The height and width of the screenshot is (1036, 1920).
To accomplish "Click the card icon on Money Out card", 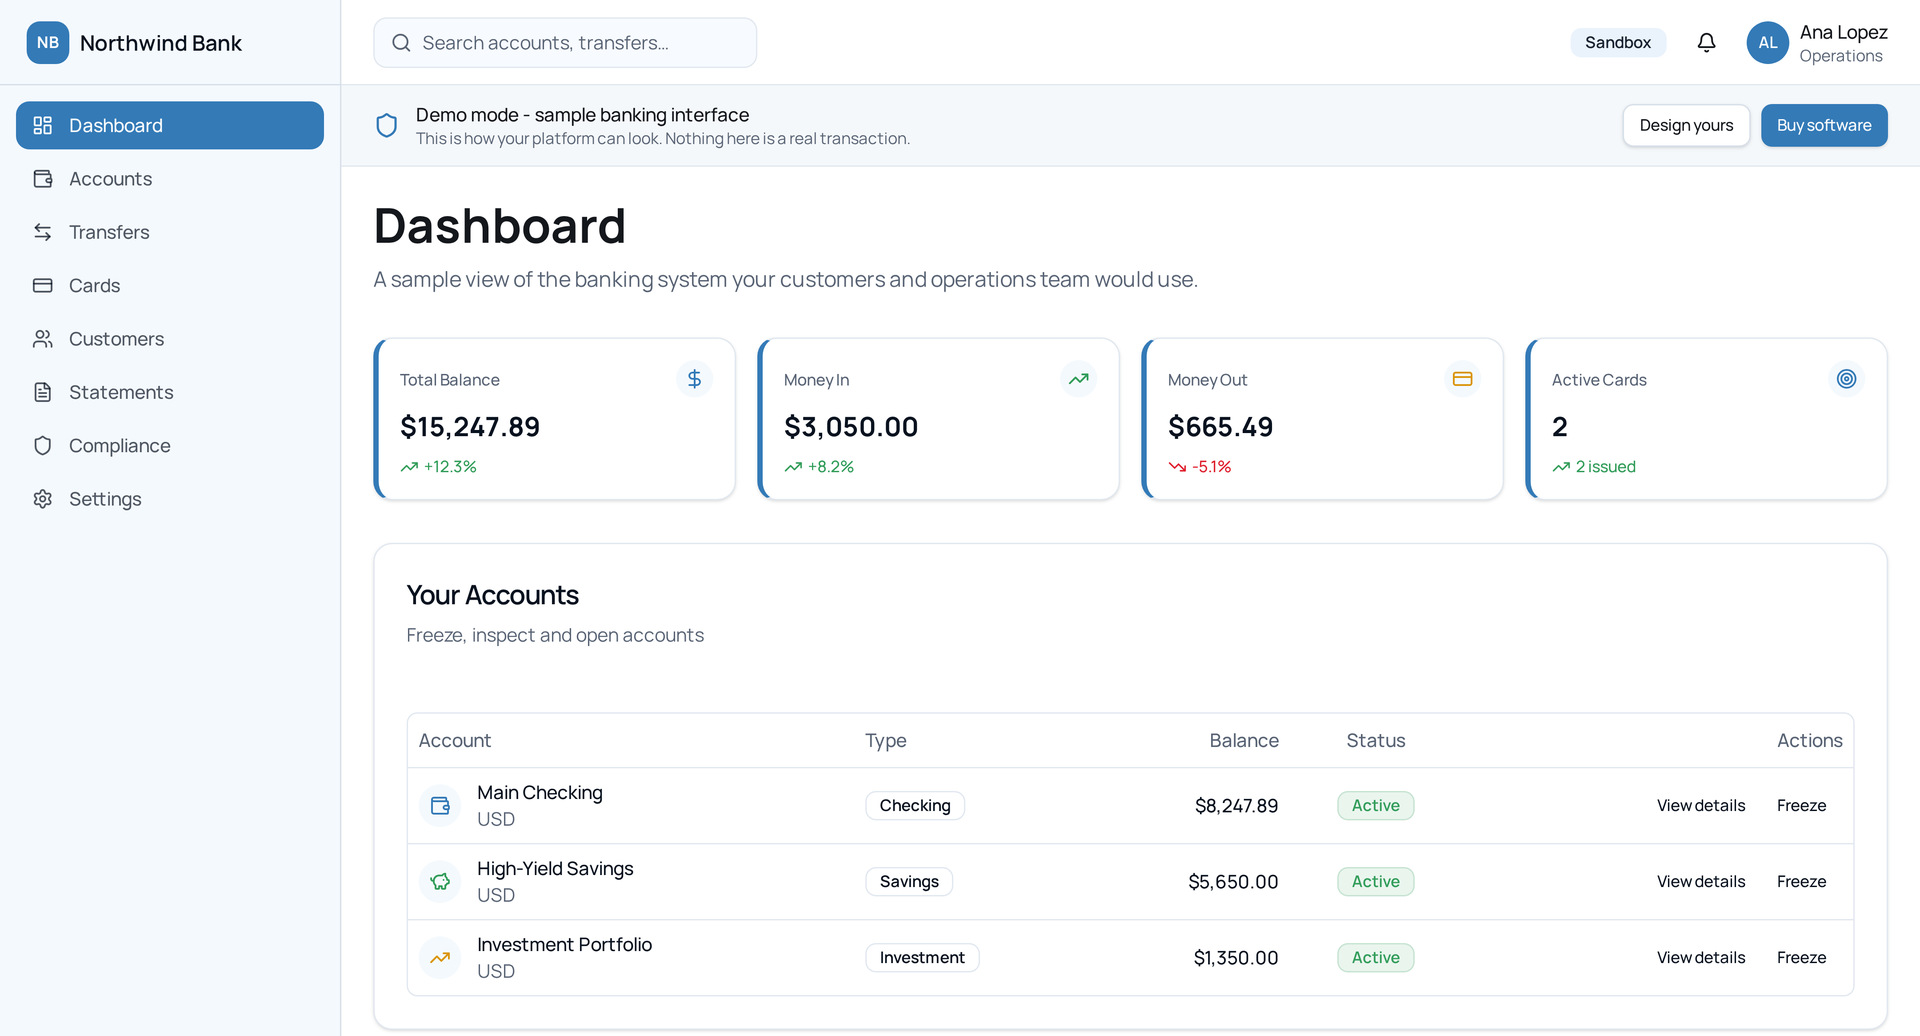I will [1462, 379].
